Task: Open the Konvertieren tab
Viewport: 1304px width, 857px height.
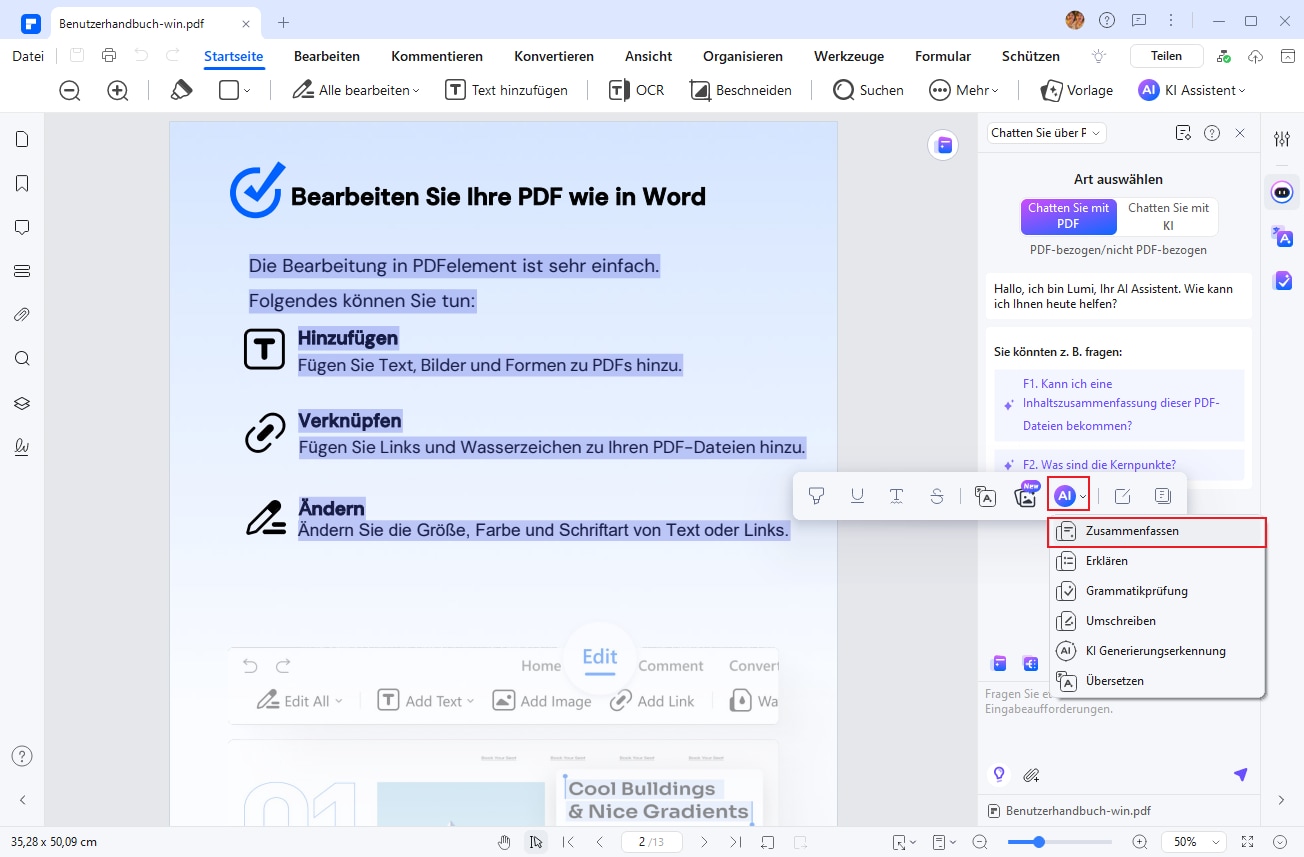Action: tap(554, 56)
